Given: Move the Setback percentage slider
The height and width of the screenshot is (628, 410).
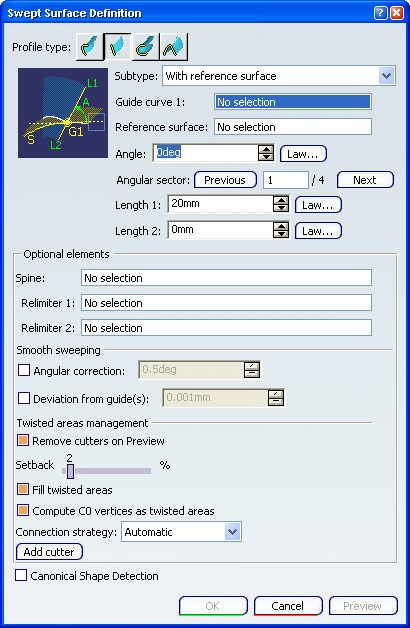Looking at the screenshot, I should point(70,471).
